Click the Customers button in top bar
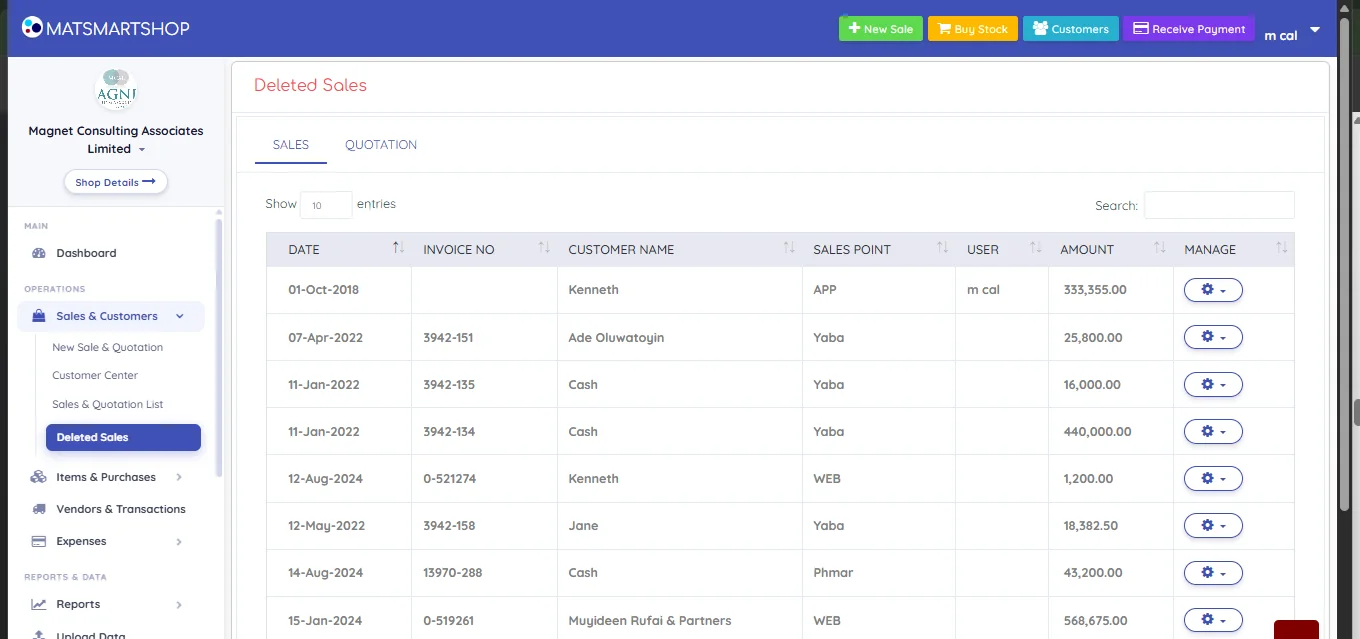Viewport: 1360px width, 639px height. 1071,29
